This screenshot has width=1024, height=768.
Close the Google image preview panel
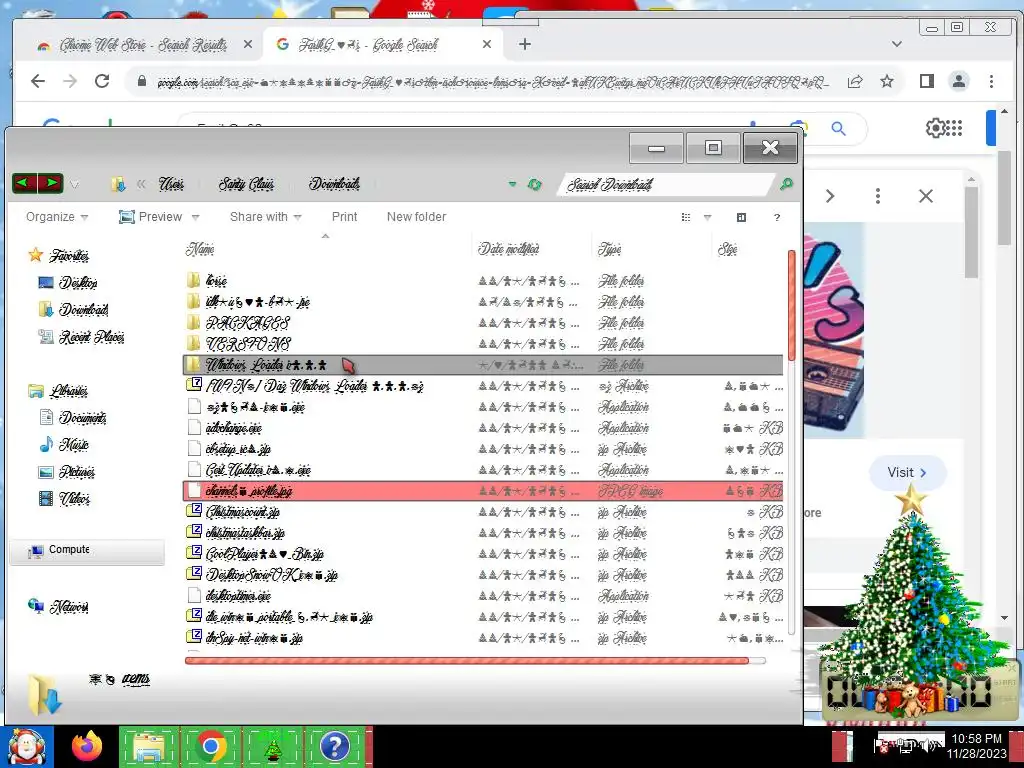click(x=925, y=196)
